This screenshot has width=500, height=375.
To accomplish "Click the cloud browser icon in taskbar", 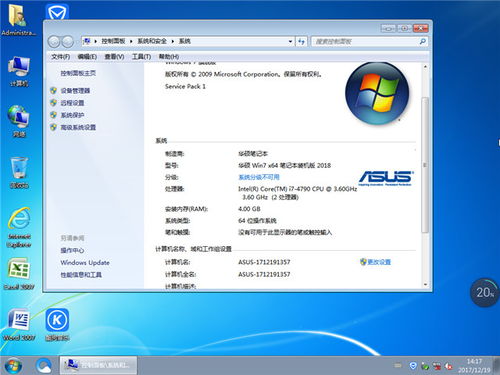I will pos(44,366).
